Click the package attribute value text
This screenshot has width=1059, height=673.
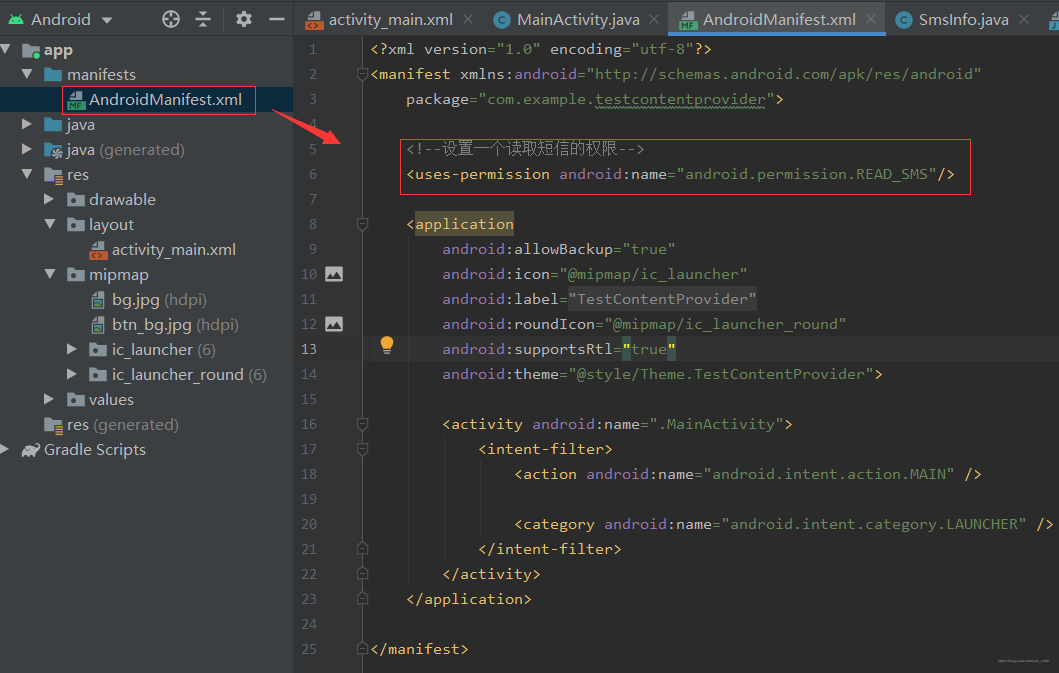[627, 99]
